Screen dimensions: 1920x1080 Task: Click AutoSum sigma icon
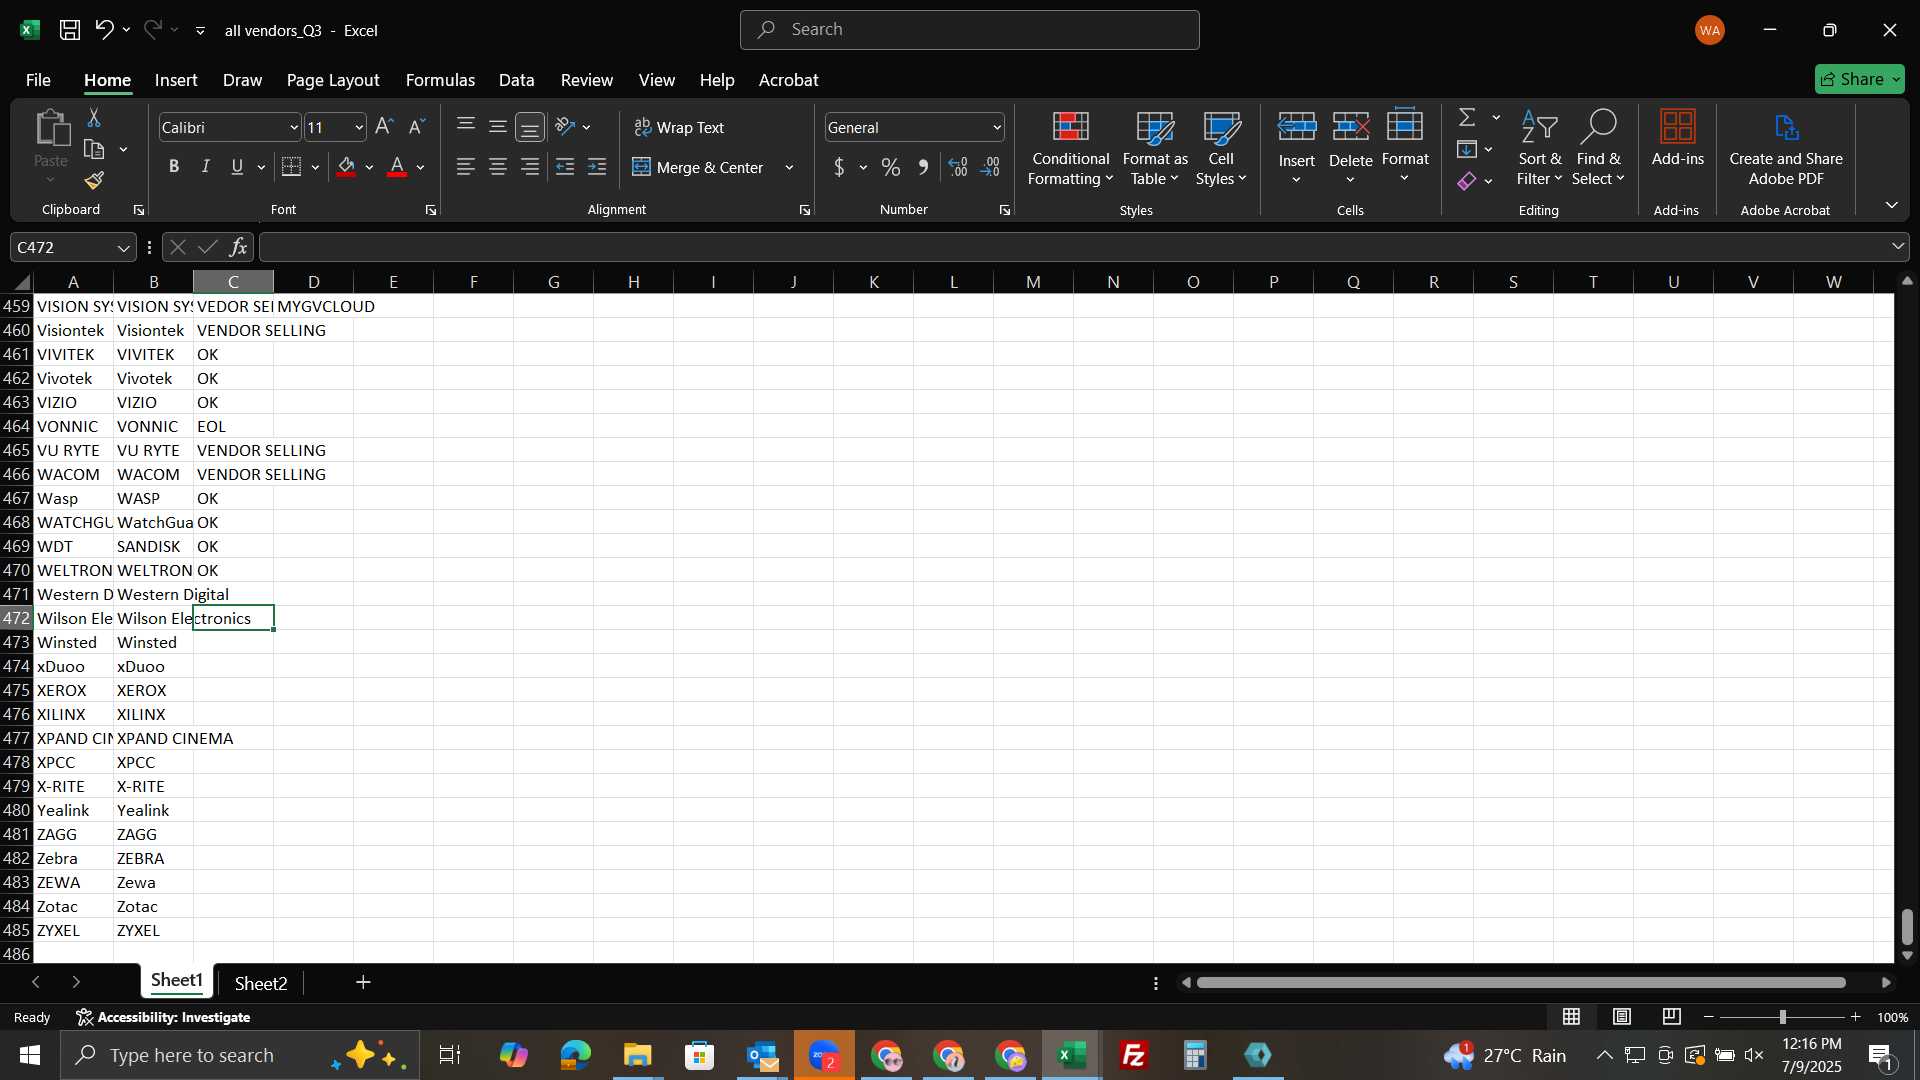coord(1467,118)
